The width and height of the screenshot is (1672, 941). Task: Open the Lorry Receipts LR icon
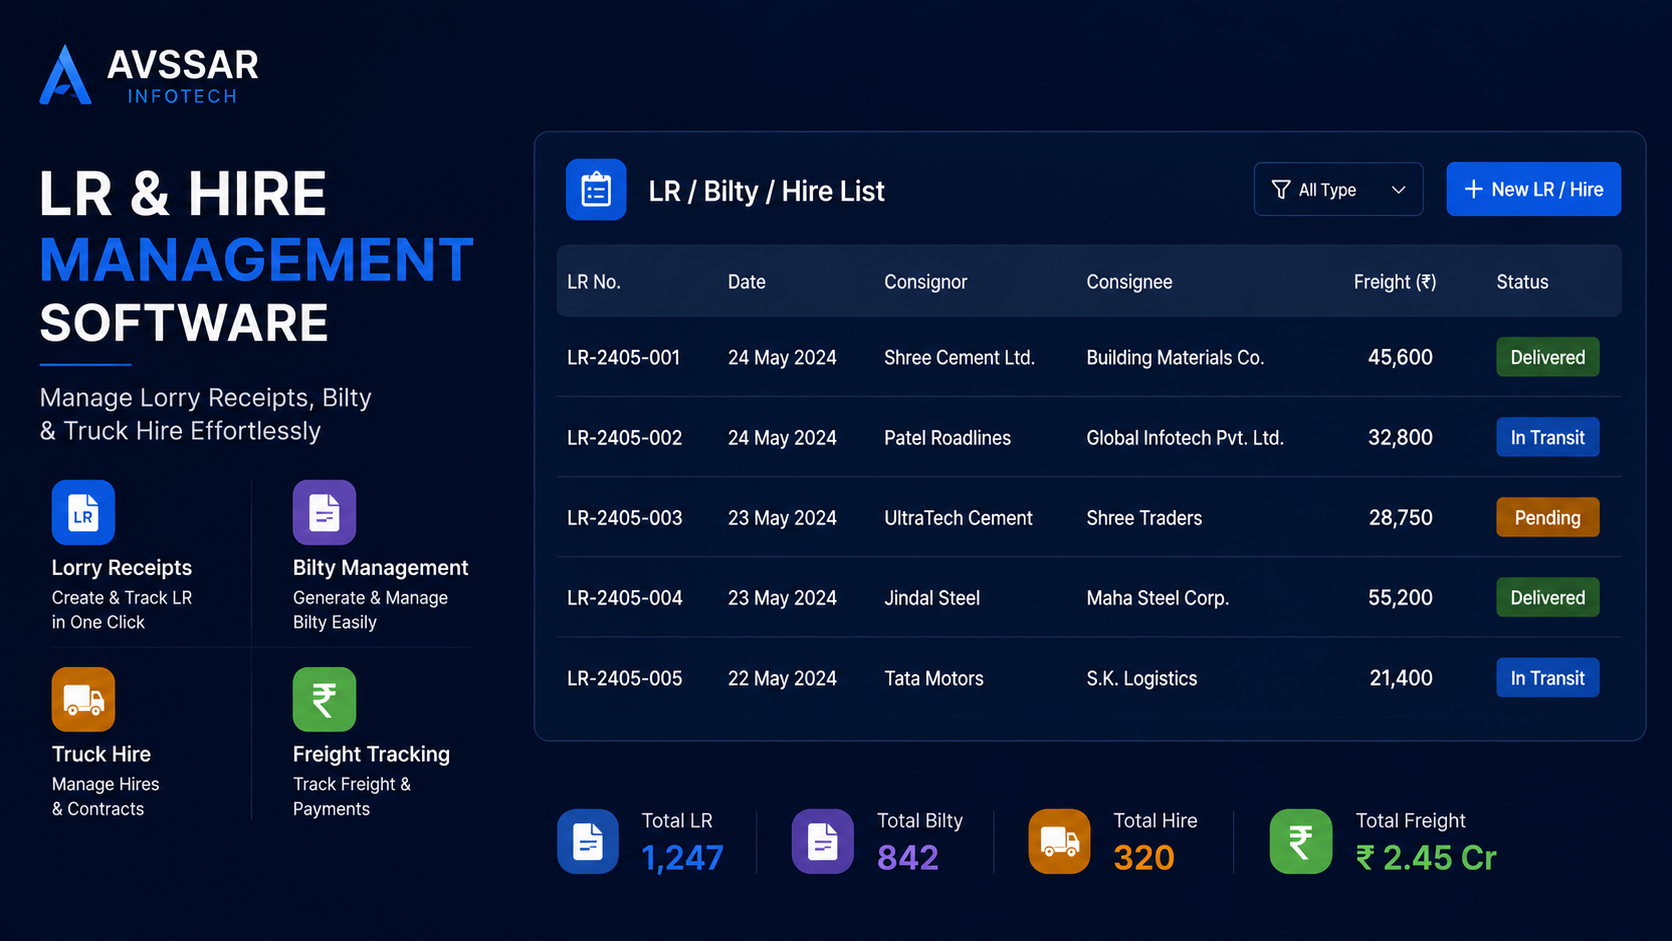[83, 513]
